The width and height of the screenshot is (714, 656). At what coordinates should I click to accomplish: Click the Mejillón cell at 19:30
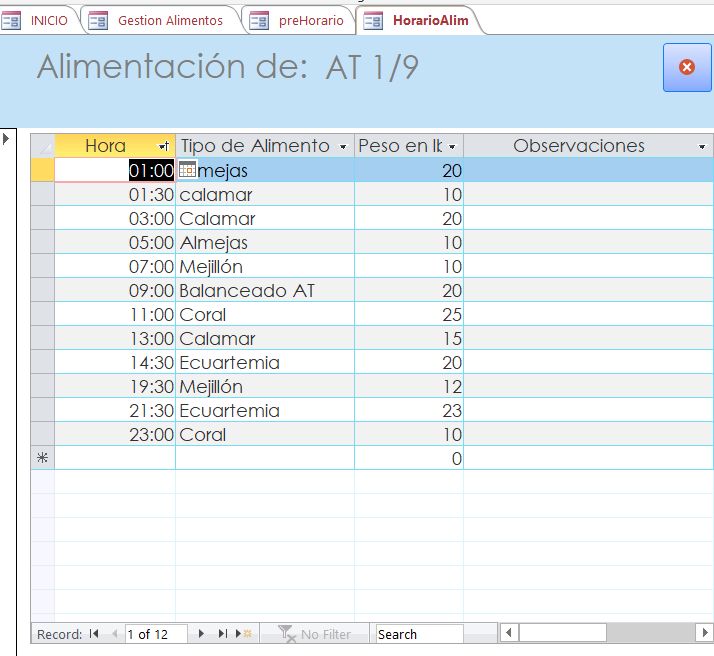pos(265,386)
